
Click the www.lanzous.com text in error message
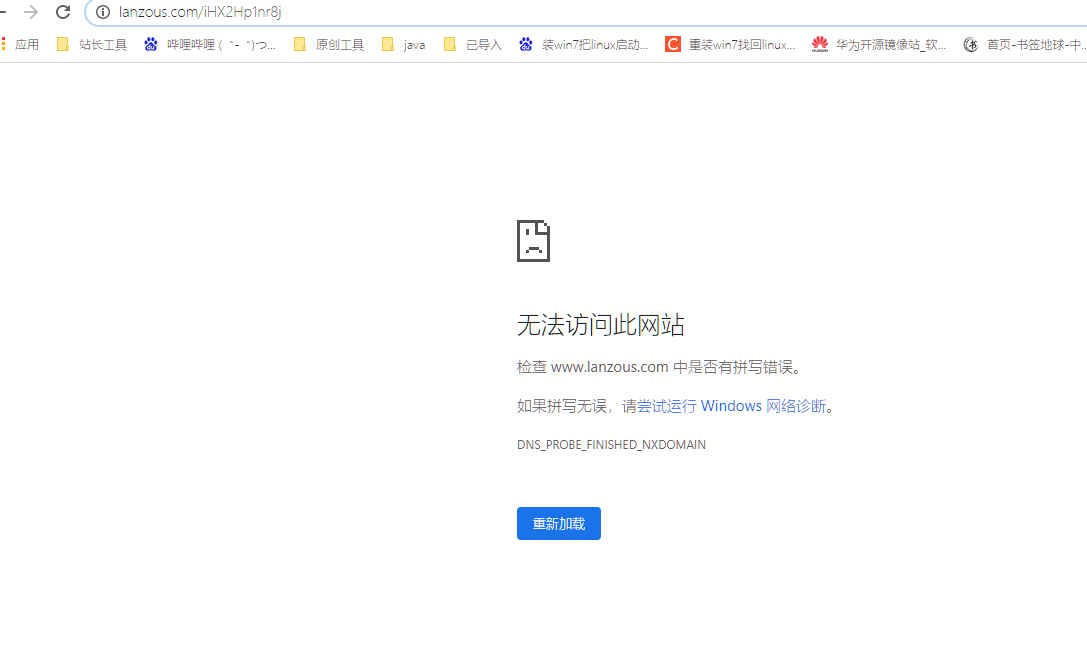609,367
